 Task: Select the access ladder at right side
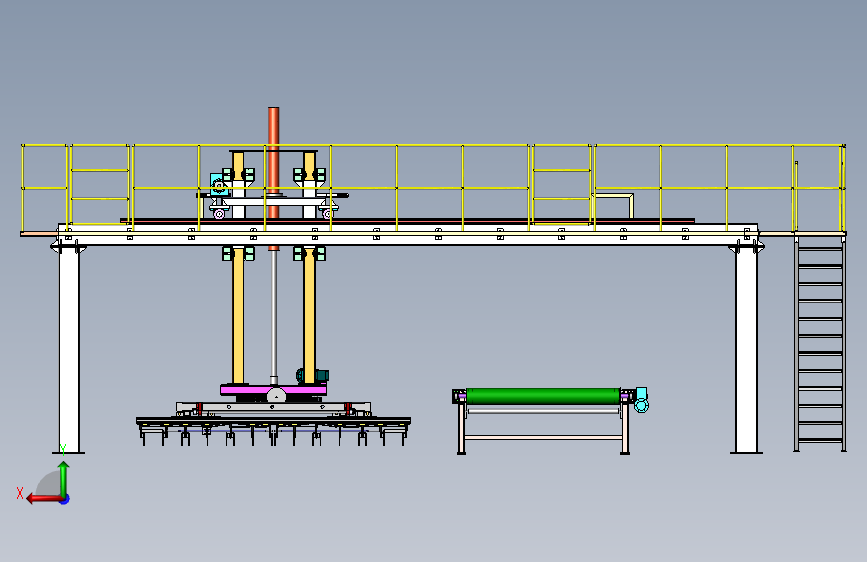(x=820, y=344)
